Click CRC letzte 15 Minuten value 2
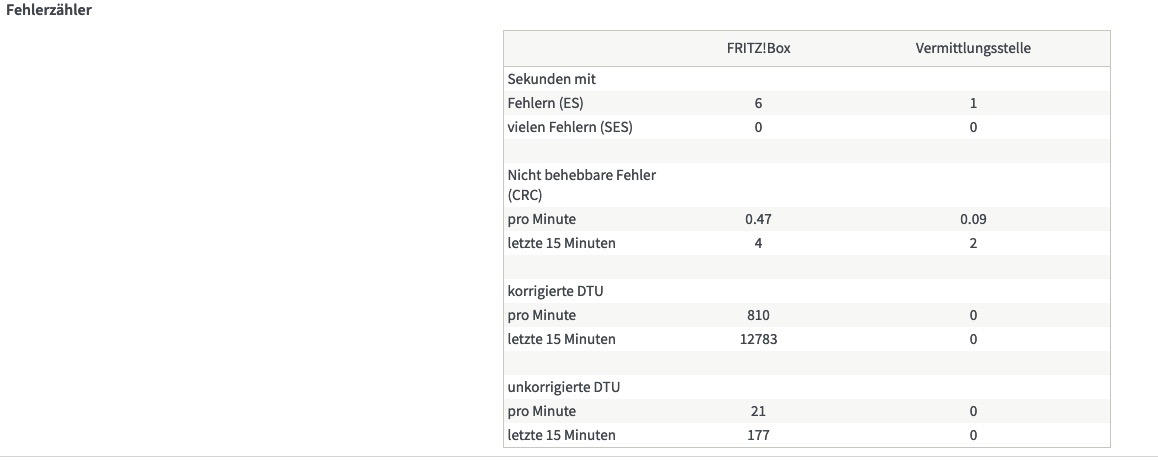Viewport: 1158px width, 460px height. 973,243
